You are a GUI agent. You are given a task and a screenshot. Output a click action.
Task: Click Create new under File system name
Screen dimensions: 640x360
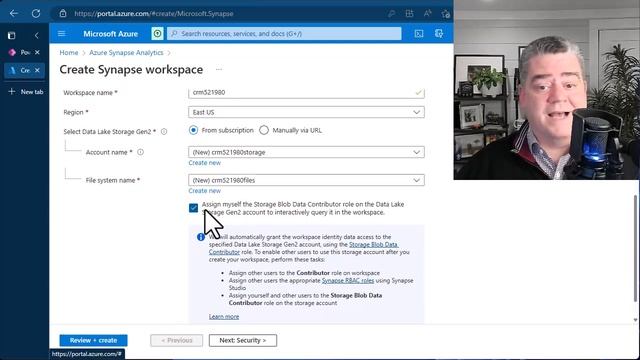[204, 191]
